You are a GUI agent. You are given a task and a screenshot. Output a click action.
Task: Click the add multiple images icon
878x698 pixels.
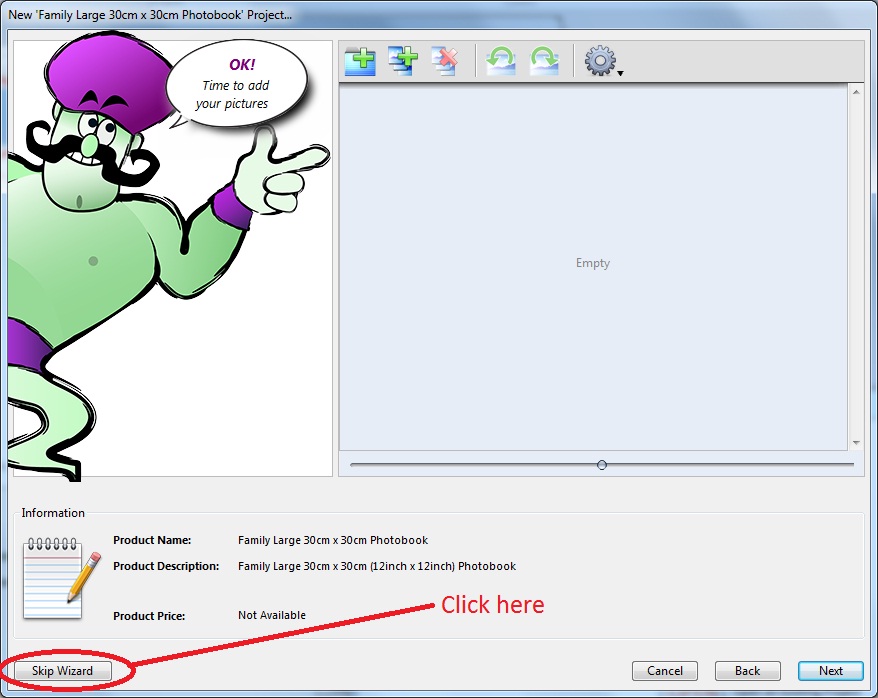(x=403, y=61)
